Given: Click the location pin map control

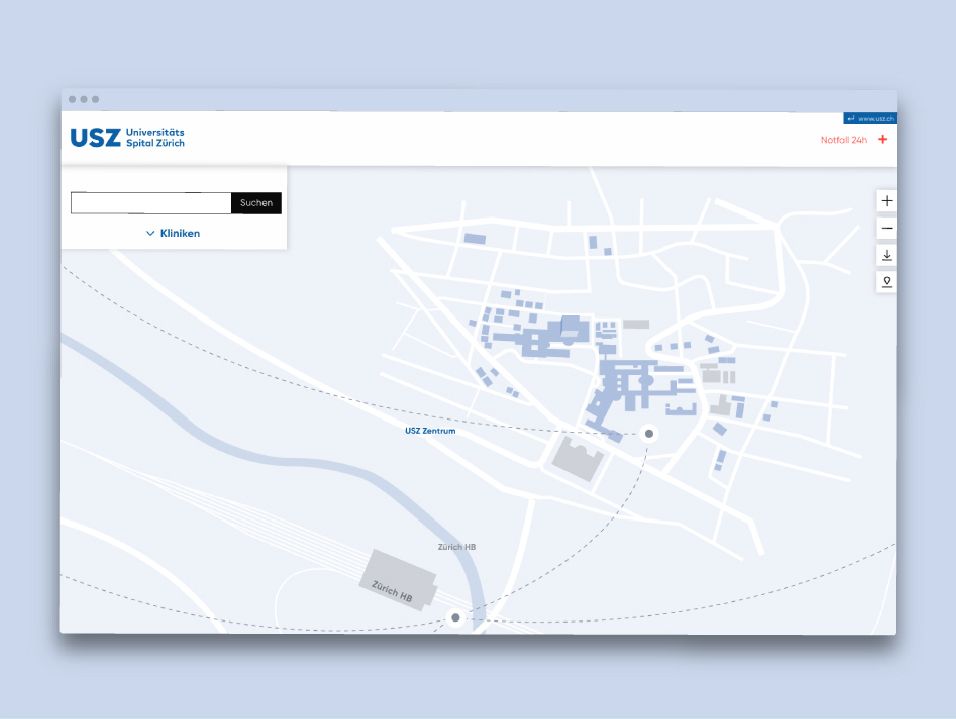Looking at the screenshot, I should click(886, 282).
